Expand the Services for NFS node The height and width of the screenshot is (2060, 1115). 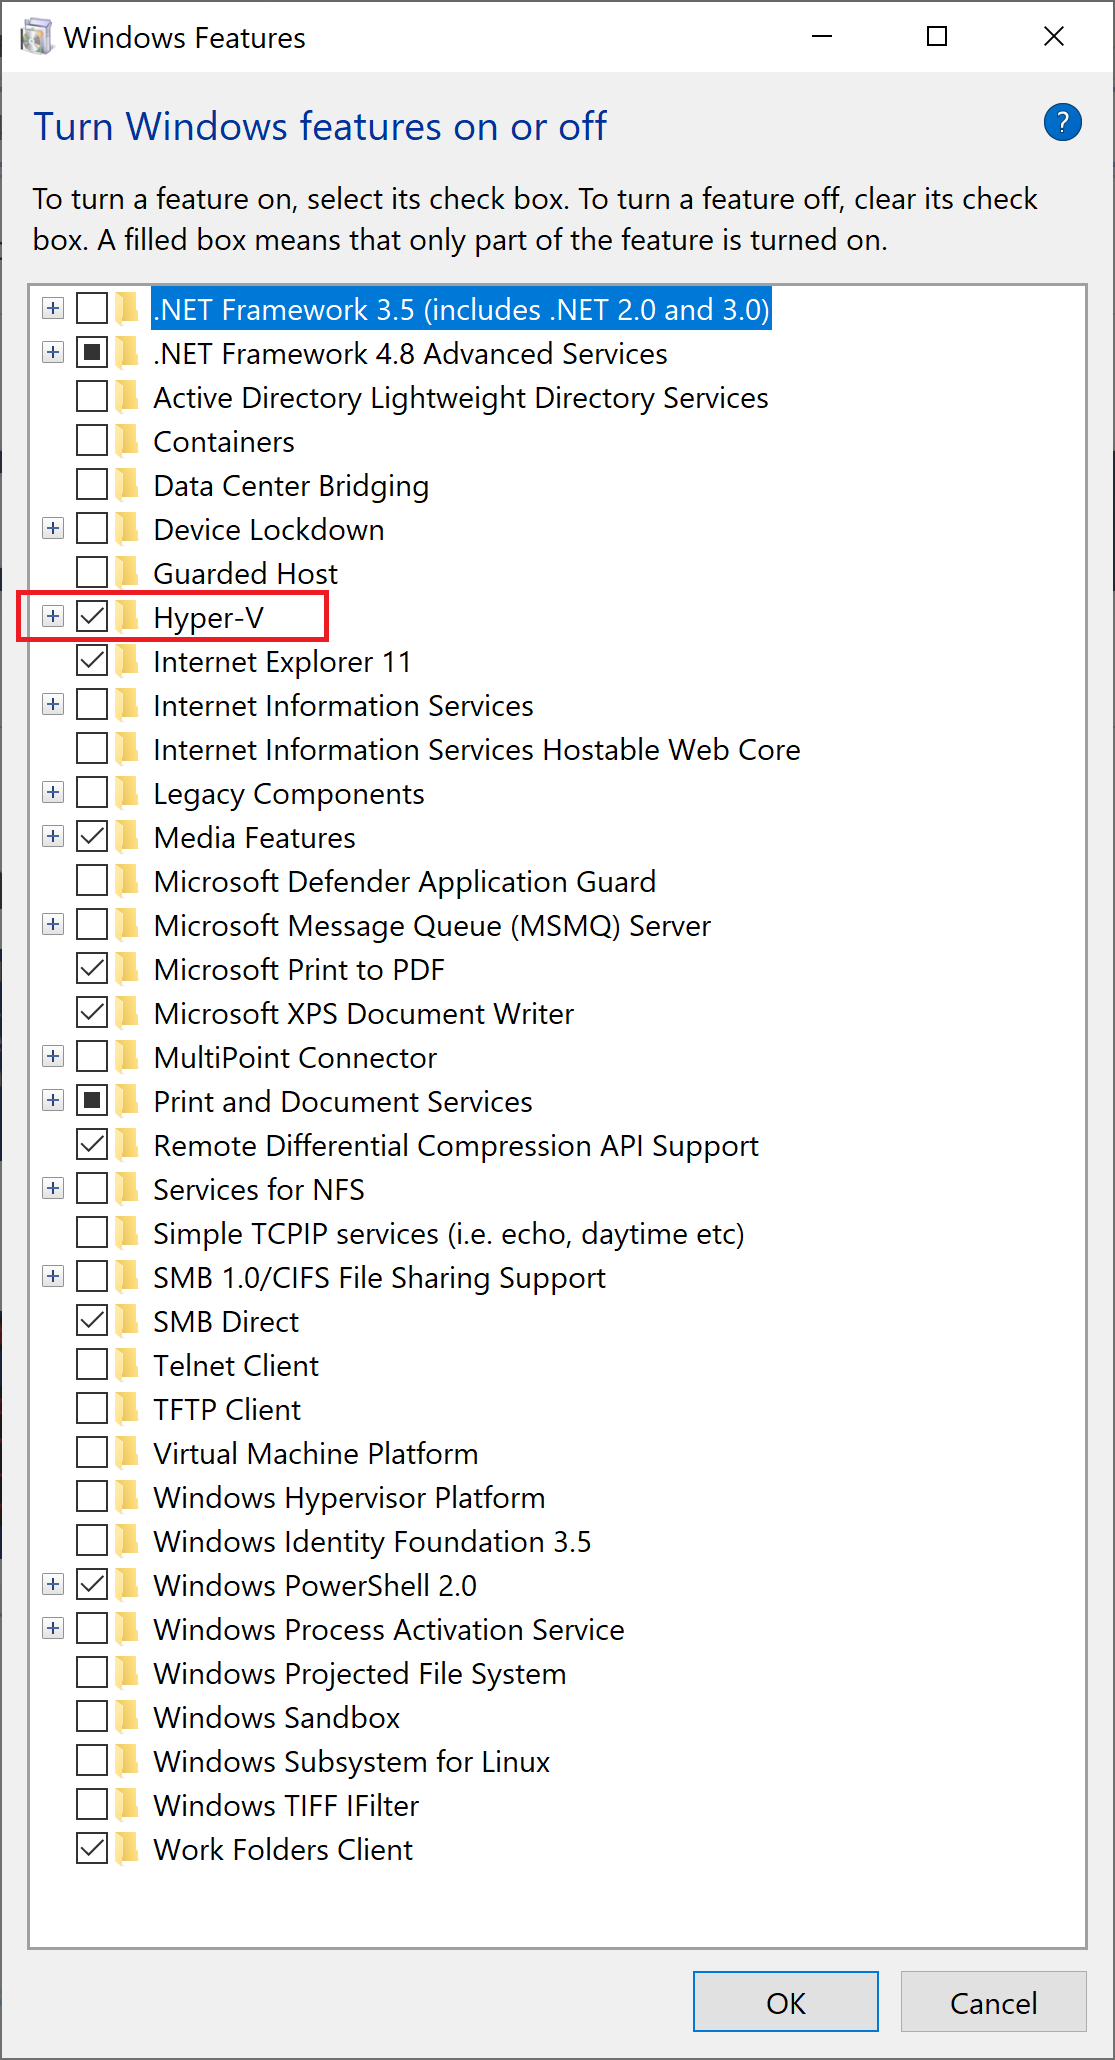(x=53, y=1188)
